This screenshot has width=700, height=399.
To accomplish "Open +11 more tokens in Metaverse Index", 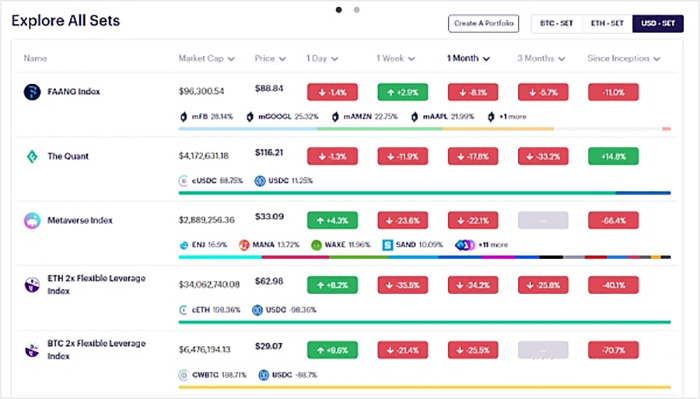I will coord(481,245).
